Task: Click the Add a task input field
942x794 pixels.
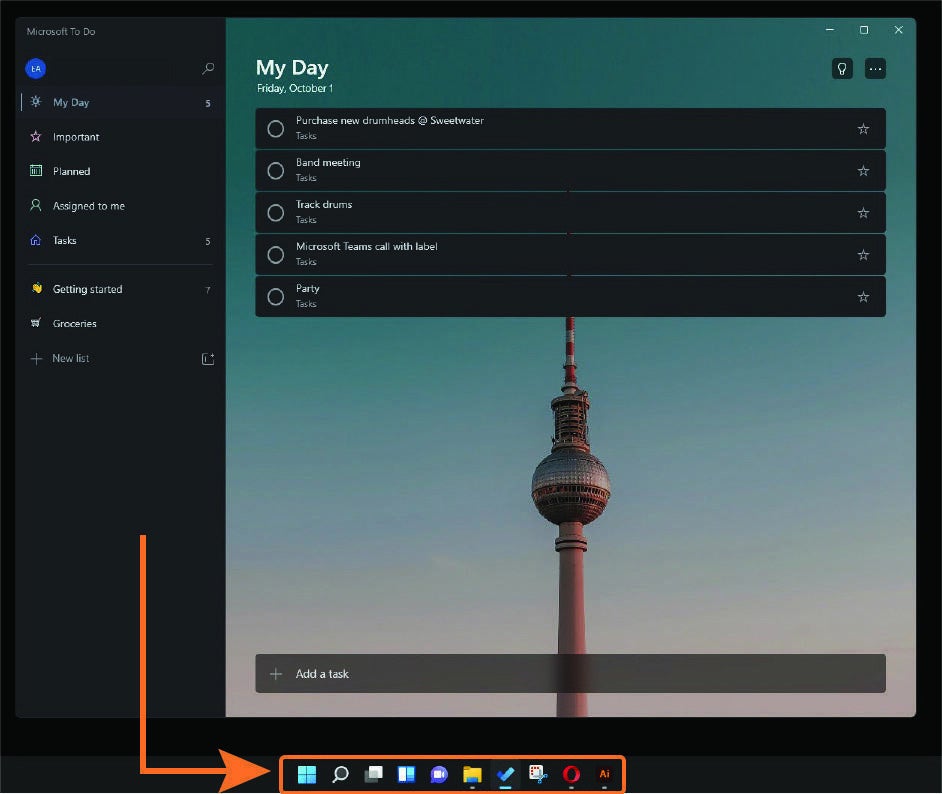Action: pyautogui.click(x=570, y=674)
